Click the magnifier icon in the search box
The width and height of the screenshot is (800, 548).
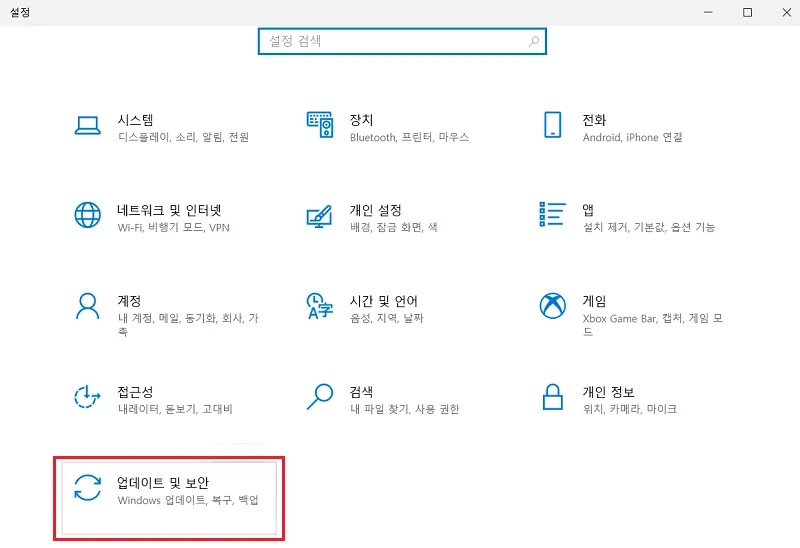[534, 41]
